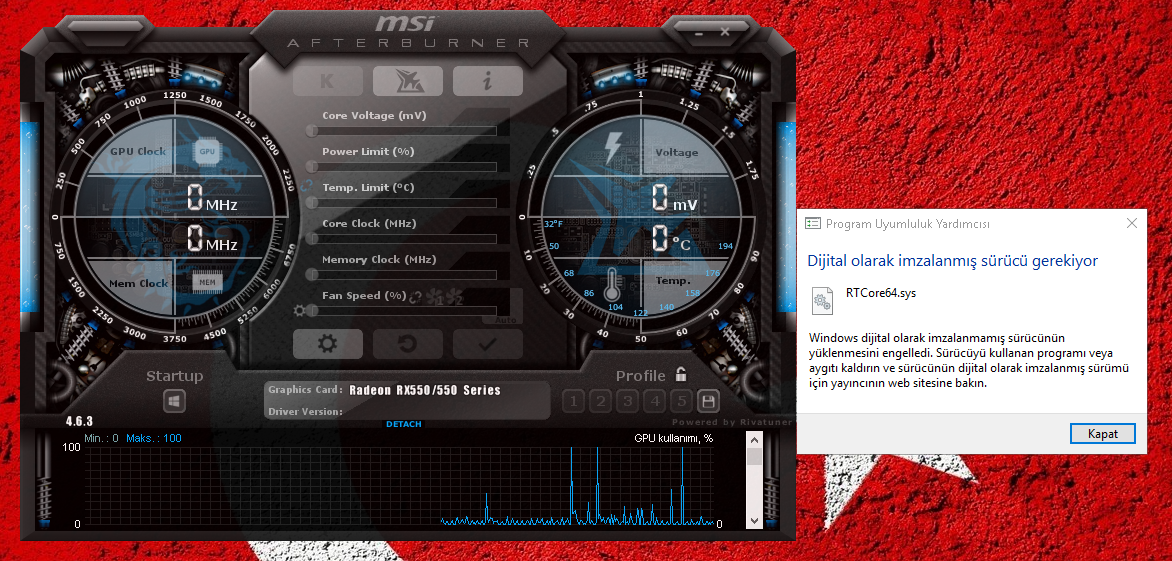Adjust Memory Clock slider handle

pos(311,274)
